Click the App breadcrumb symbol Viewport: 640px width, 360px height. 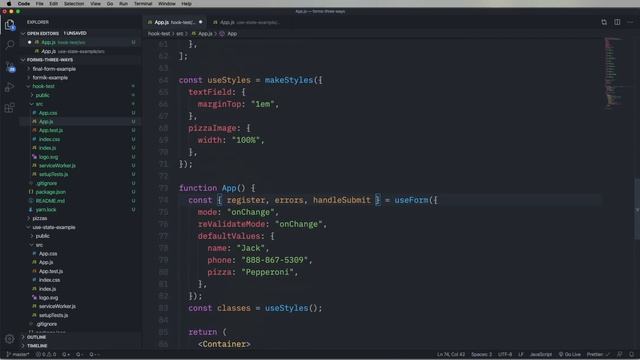(232, 34)
